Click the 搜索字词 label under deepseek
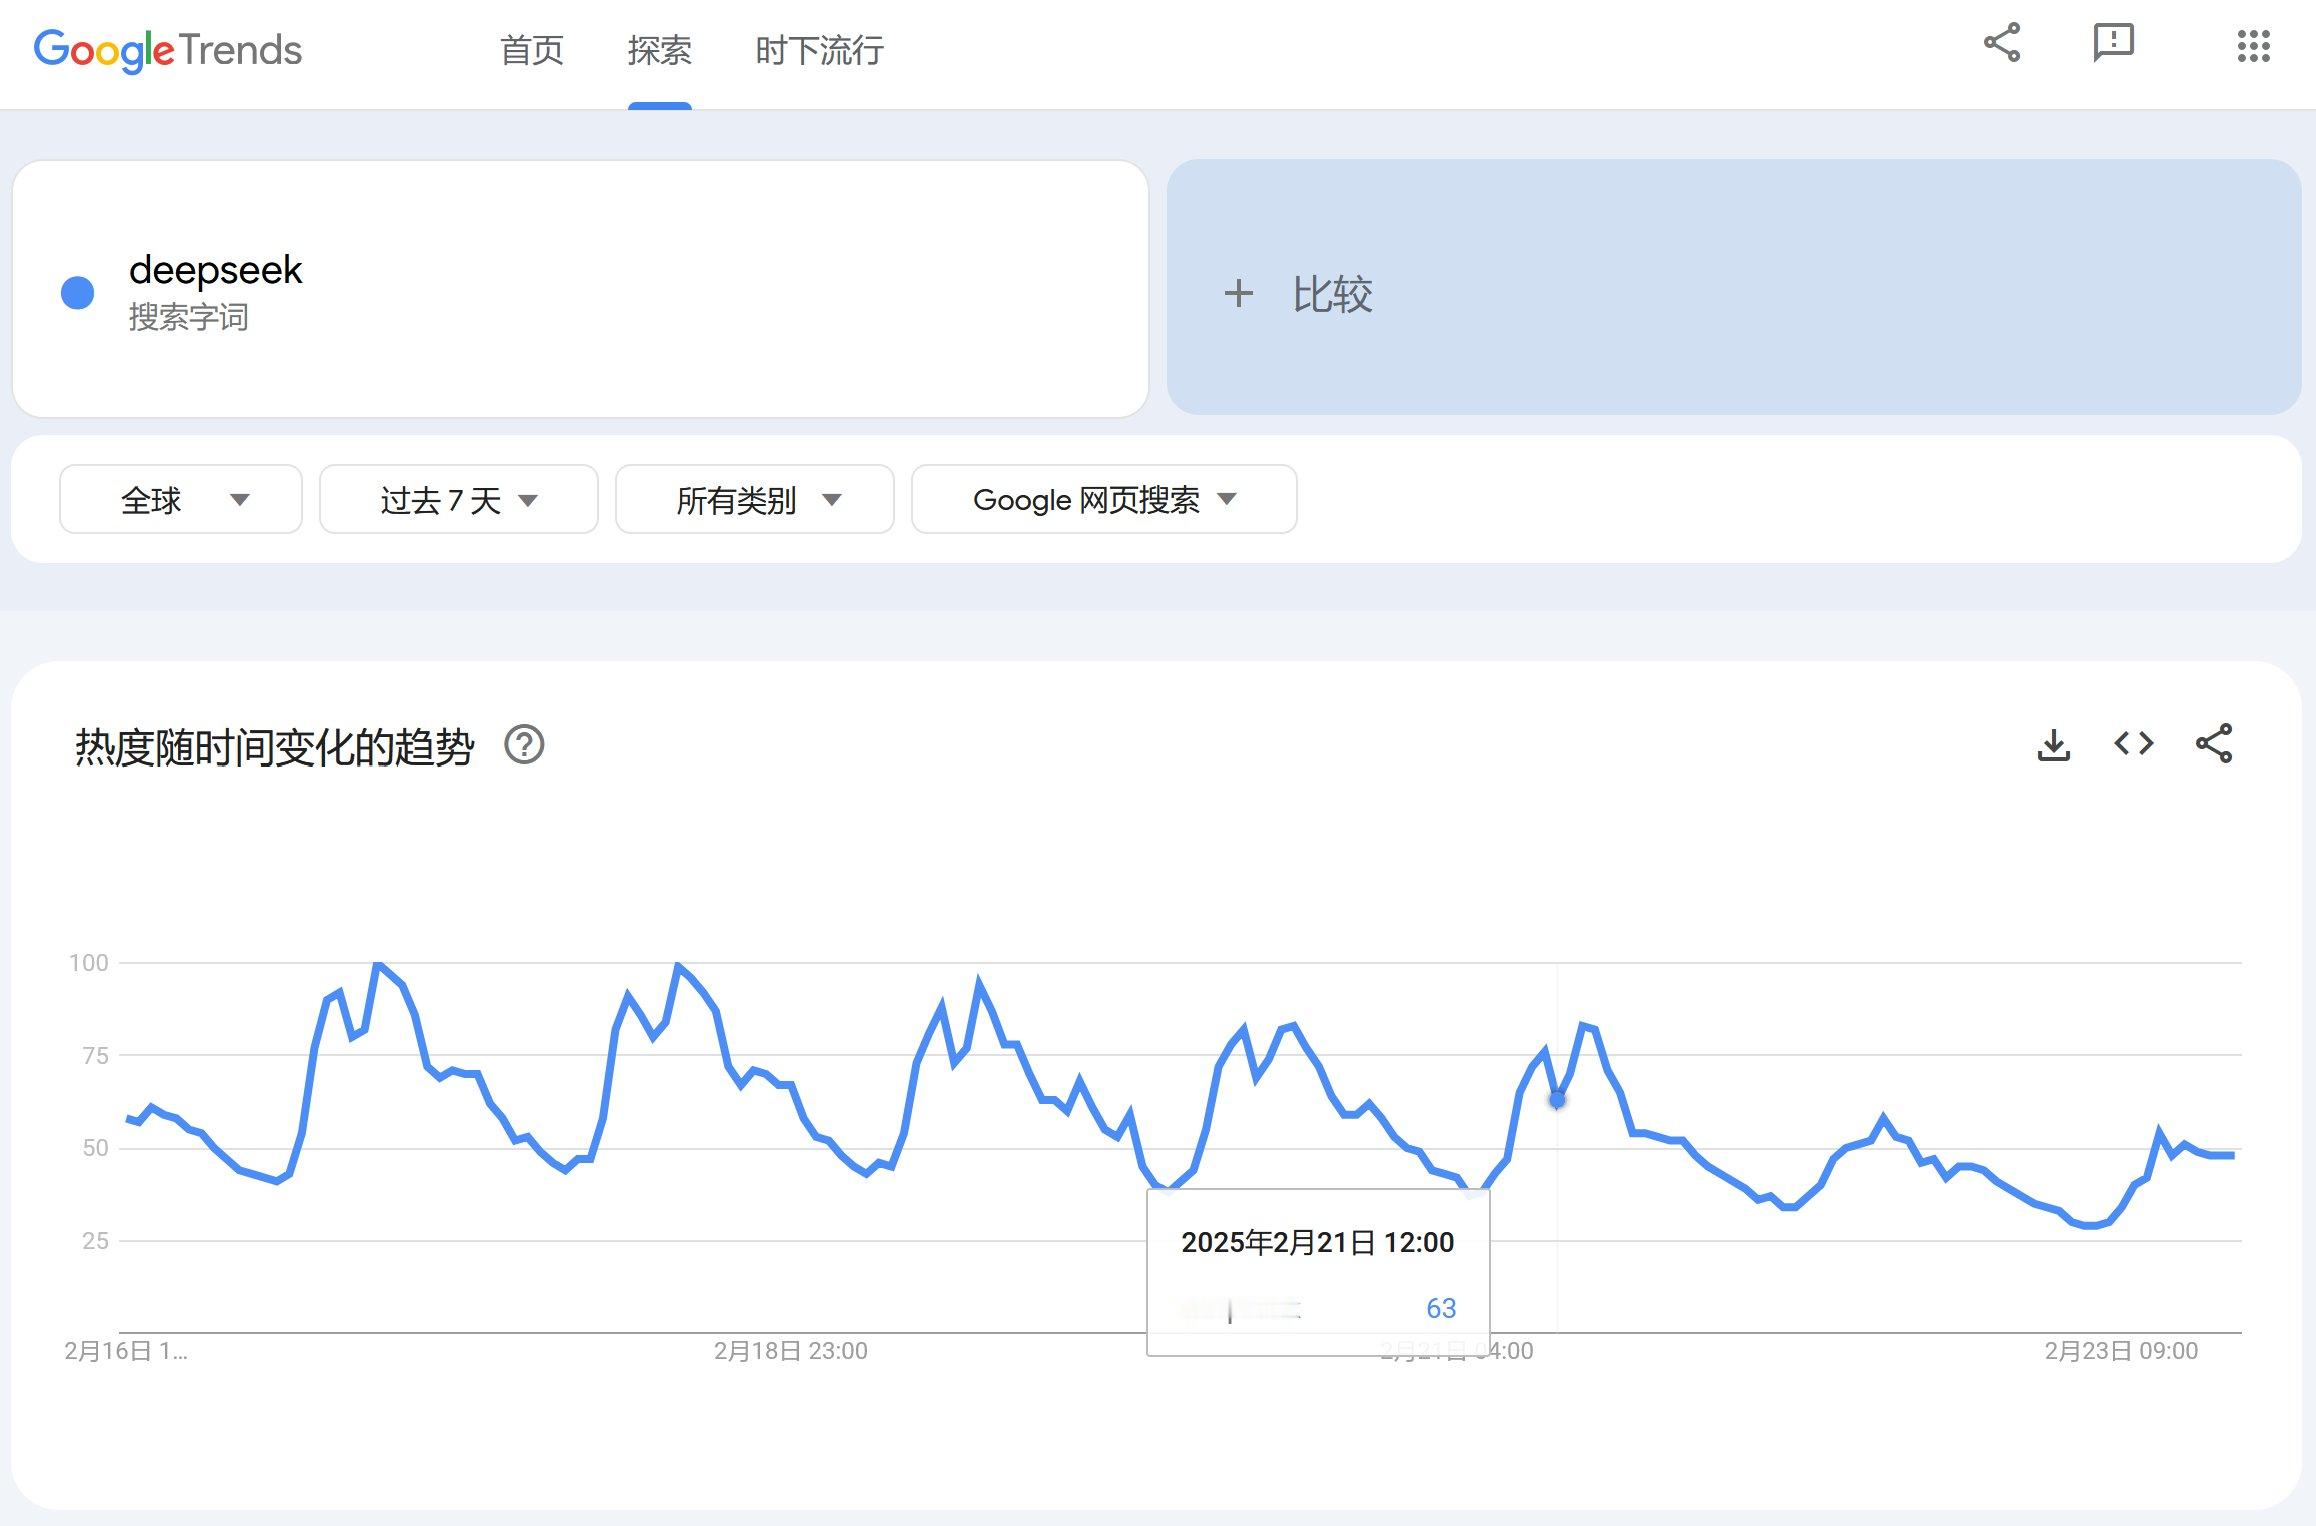This screenshot has width=2316, height=1526. coord(188,317)
